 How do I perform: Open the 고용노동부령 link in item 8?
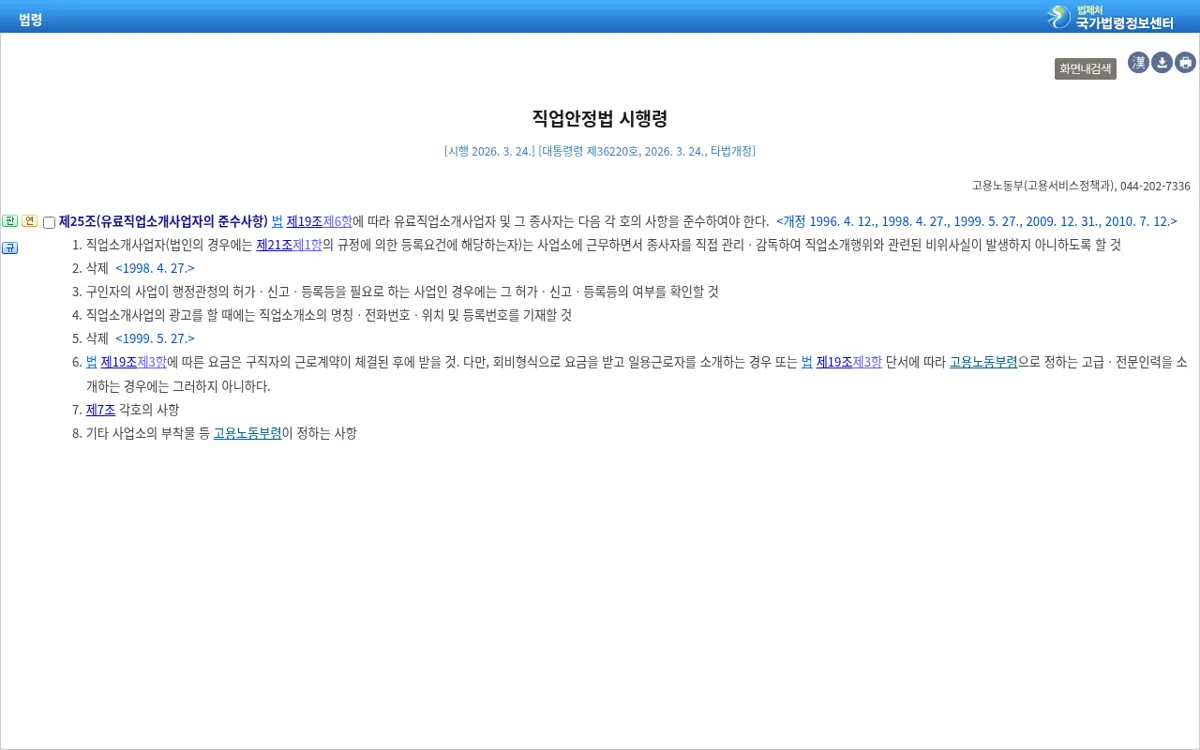click(x=247, y=433)
